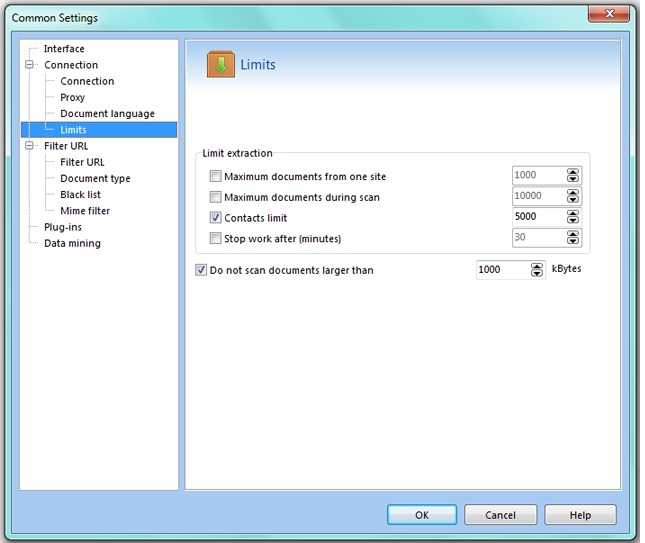
Task: Enable Maximum documents from one site checkbox
Action: coord(216,176)
